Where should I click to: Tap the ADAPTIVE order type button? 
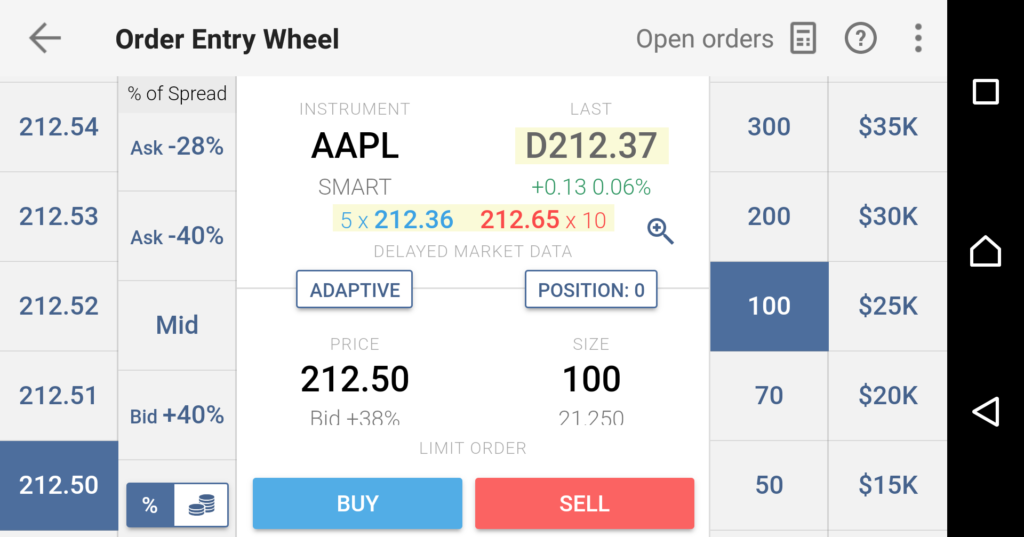tap(354, 291)
